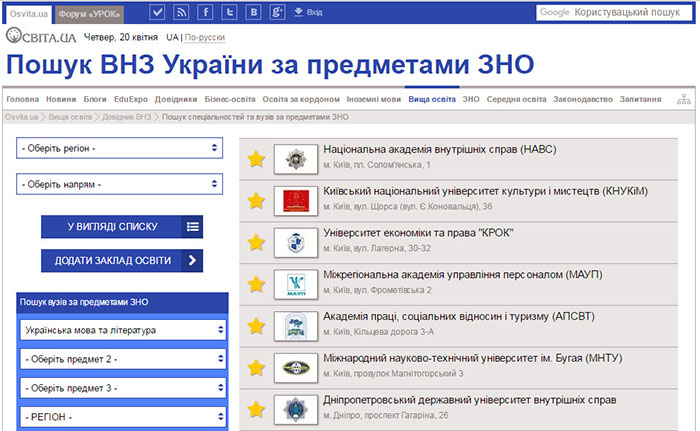This screenshot has width=700, height=431.
Task: Open the VKontakte icon in top bar
Action: tap(253, 12)
